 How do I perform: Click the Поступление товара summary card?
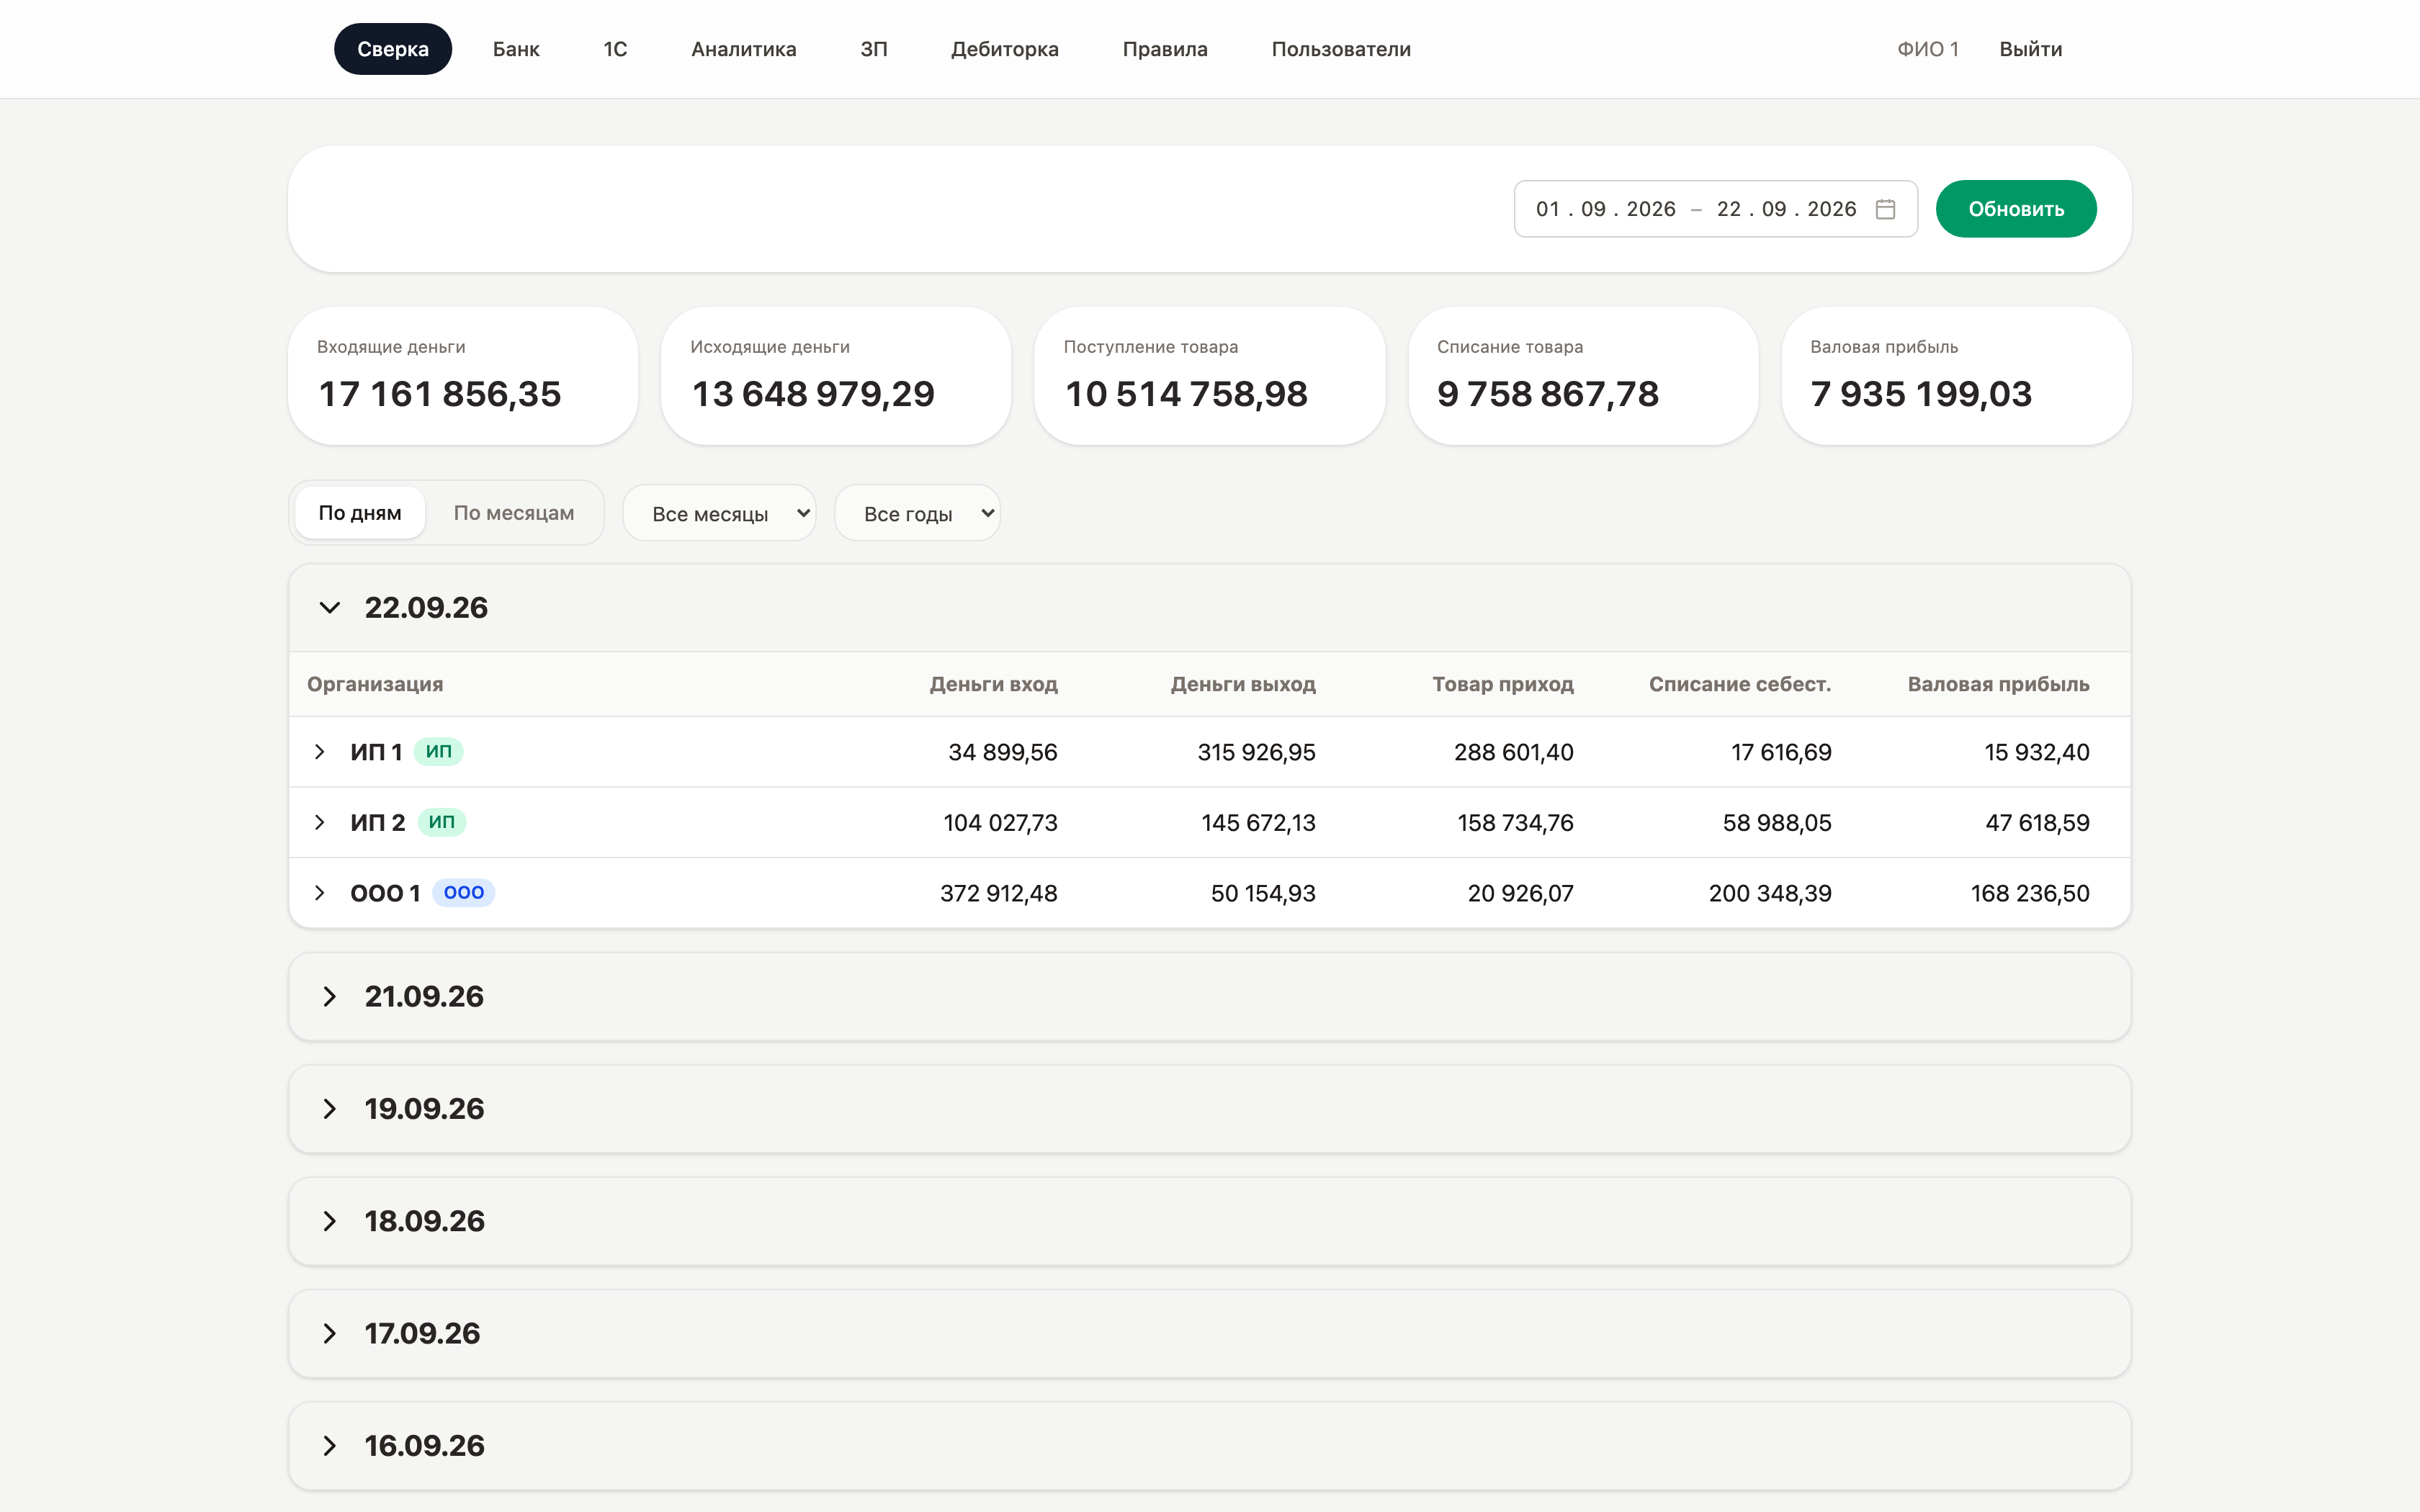coord(1210,376)
